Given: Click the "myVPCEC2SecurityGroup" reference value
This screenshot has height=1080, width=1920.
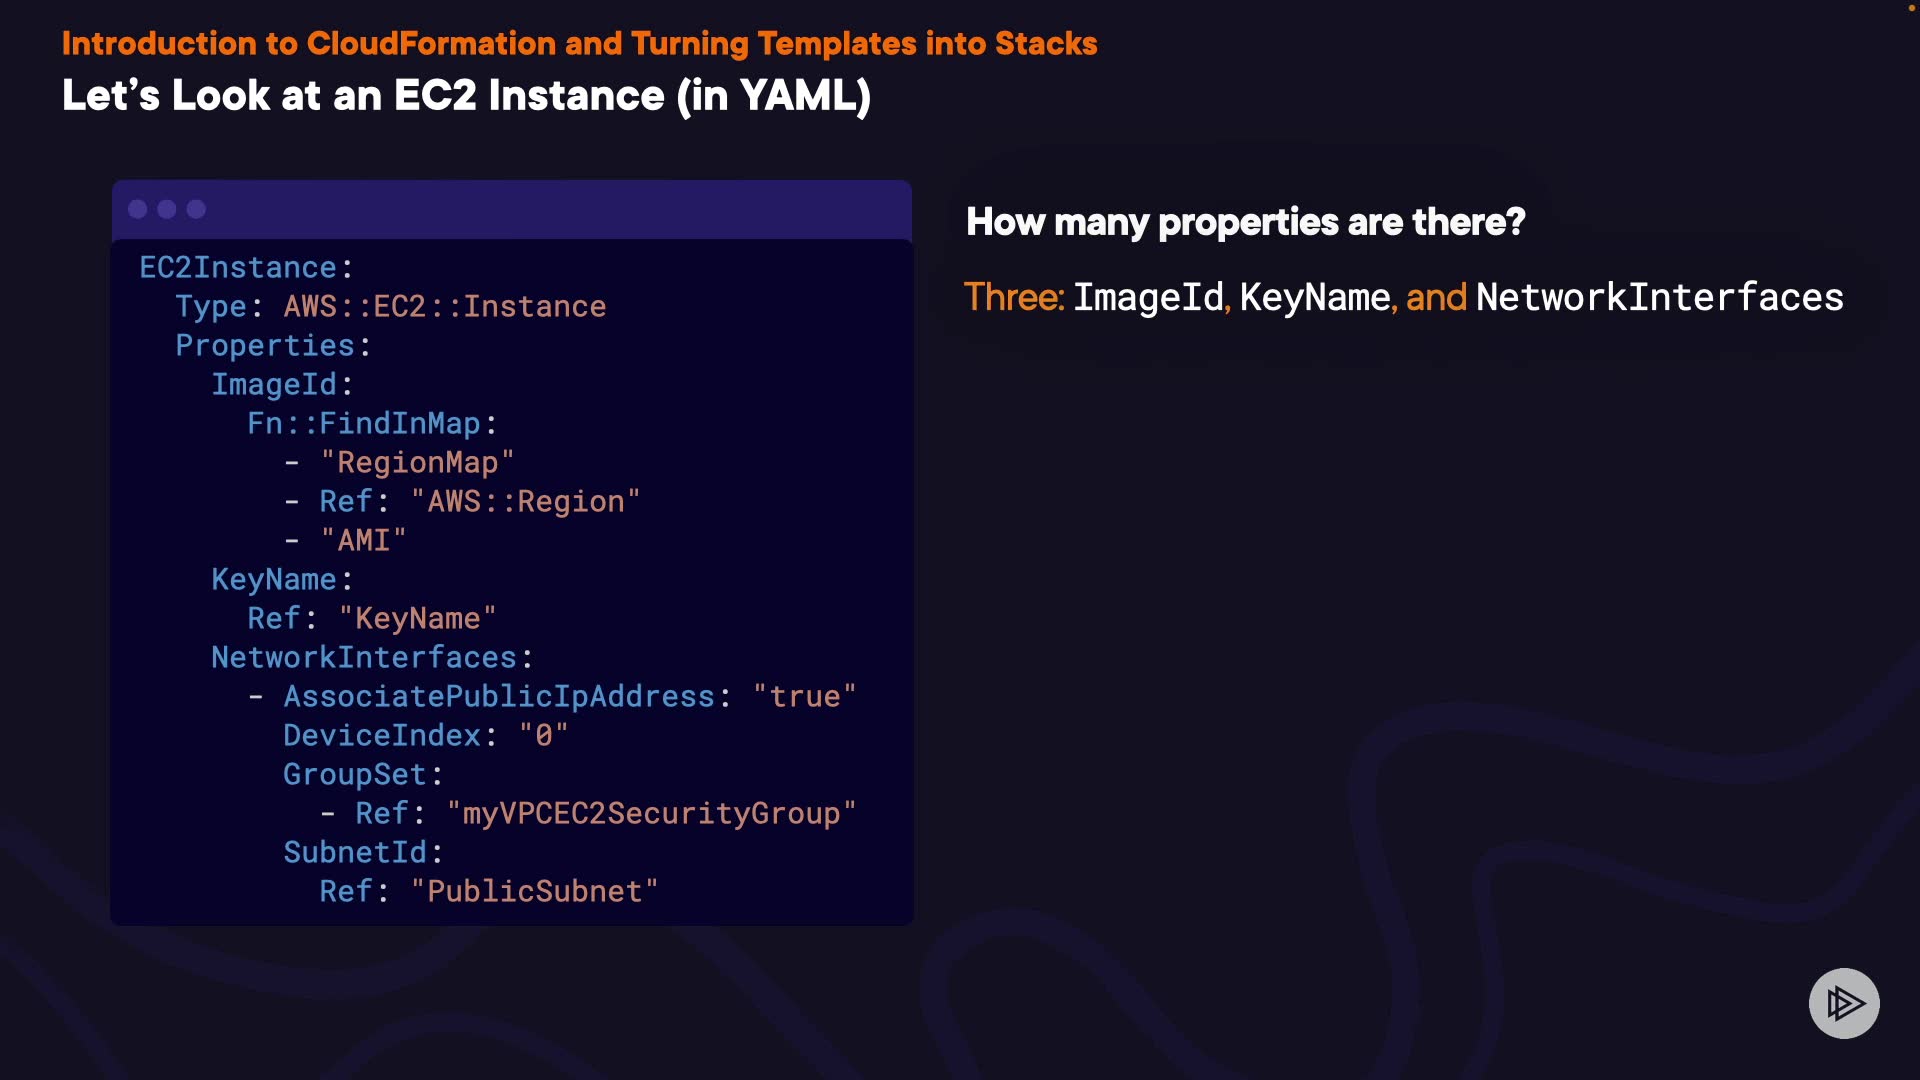Looking at the screenshot, I should point(650,814).
